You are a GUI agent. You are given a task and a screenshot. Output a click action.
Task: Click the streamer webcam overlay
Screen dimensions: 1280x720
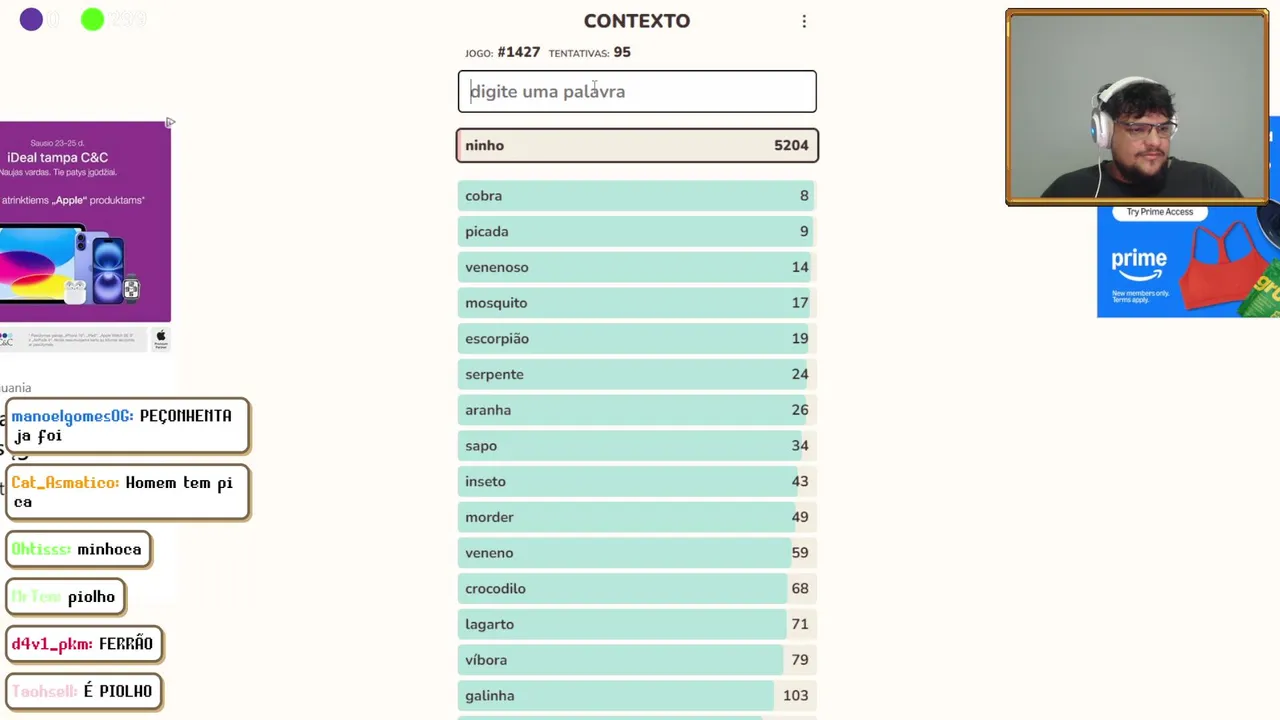[1137, 107]
